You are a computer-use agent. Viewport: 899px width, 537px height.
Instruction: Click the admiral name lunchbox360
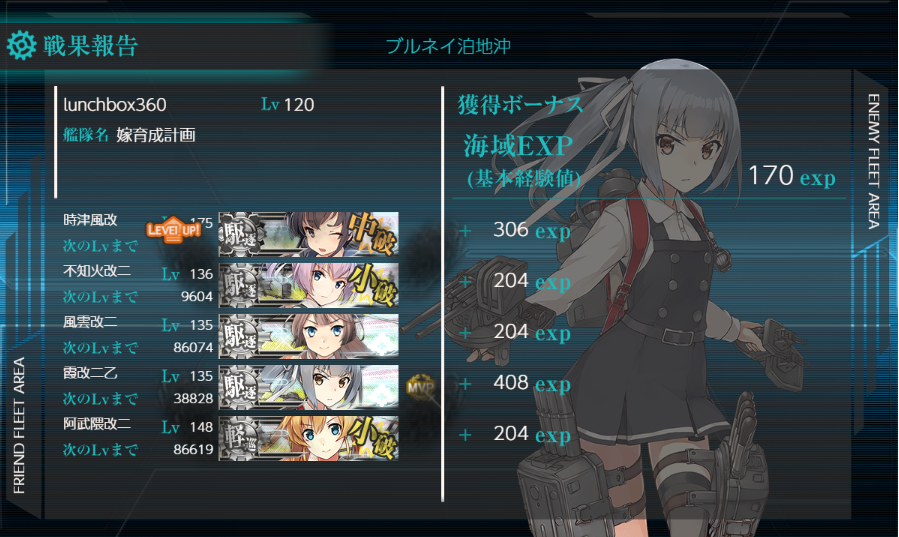click(x=115, y=104)
